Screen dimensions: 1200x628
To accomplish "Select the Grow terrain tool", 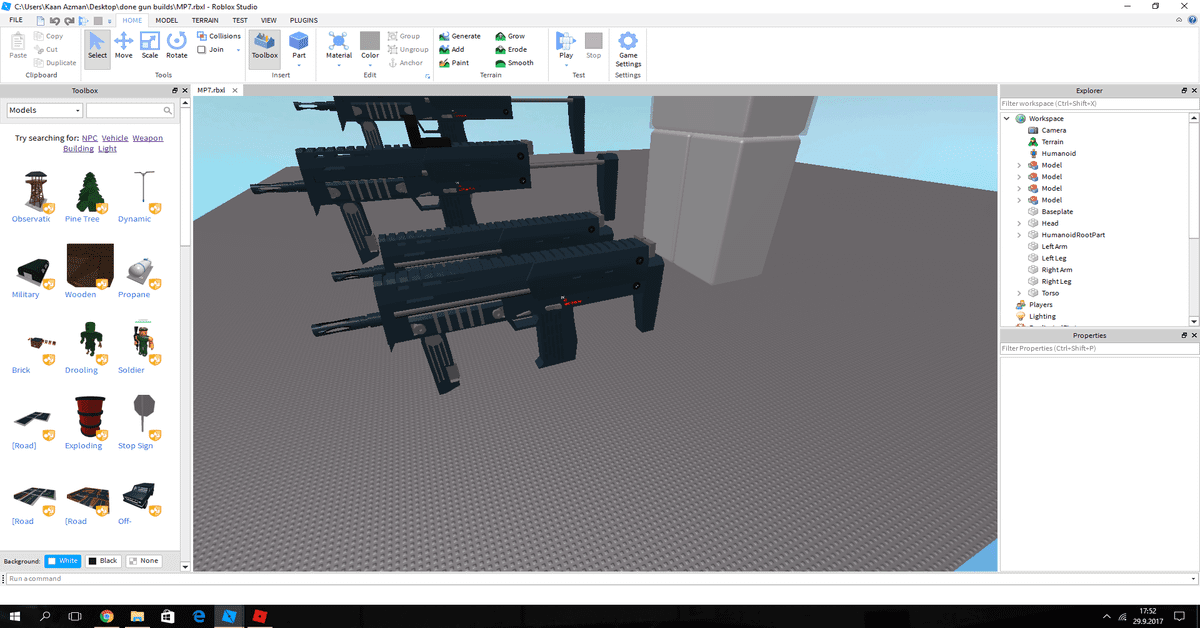I will (510, 36).
